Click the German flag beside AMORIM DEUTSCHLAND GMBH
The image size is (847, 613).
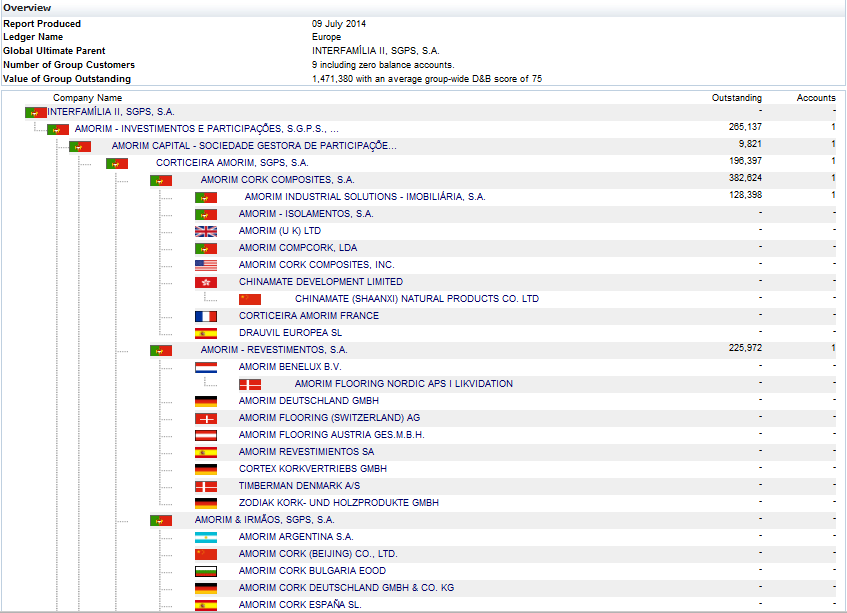click(206, 401)
